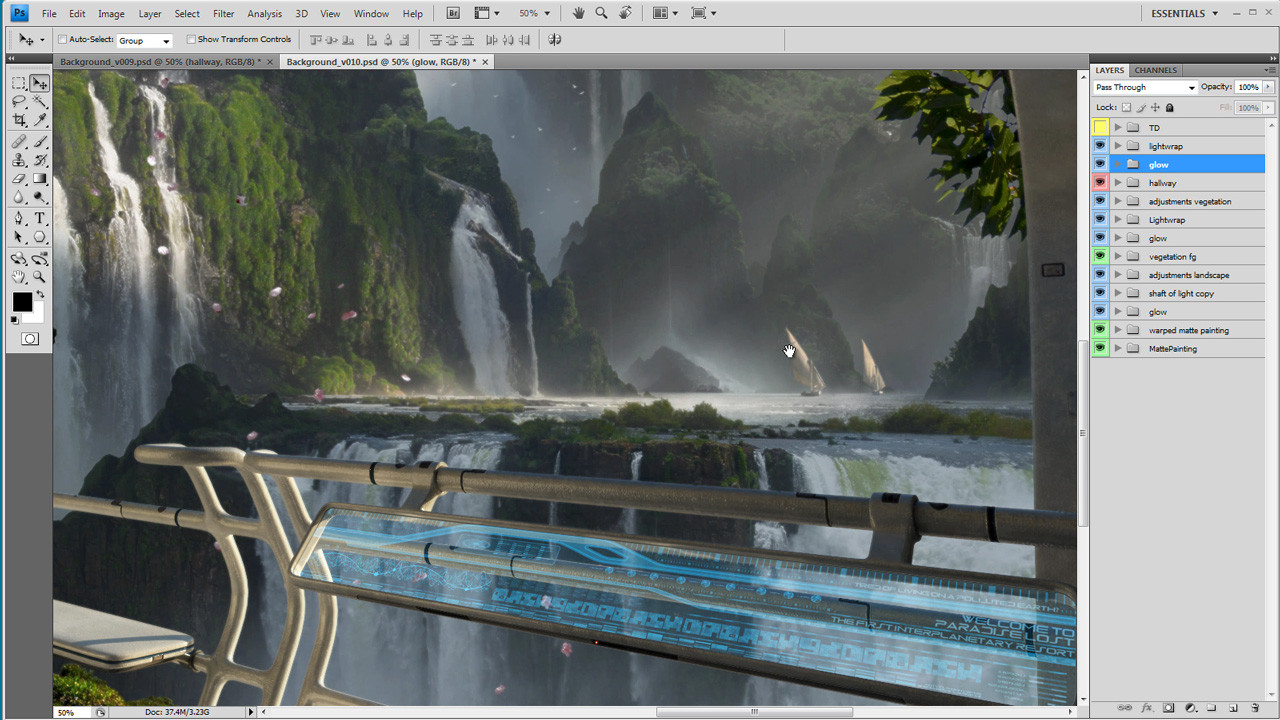1280x720 pixels.
Task: Enable Show Transform Controls
Action: point(189,39)
